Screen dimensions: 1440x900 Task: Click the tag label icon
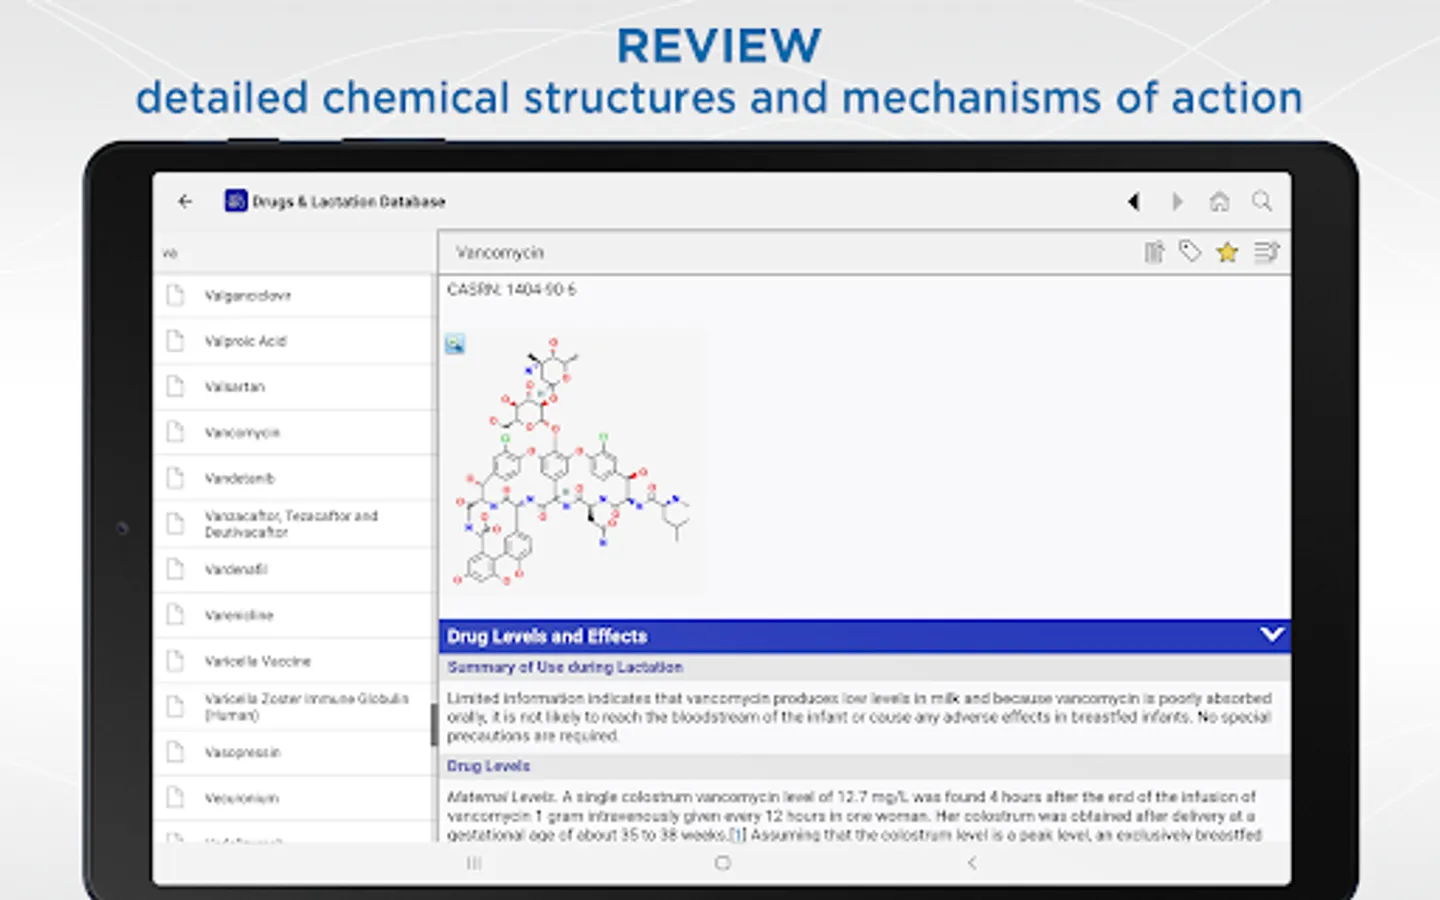coord(1190,252)
